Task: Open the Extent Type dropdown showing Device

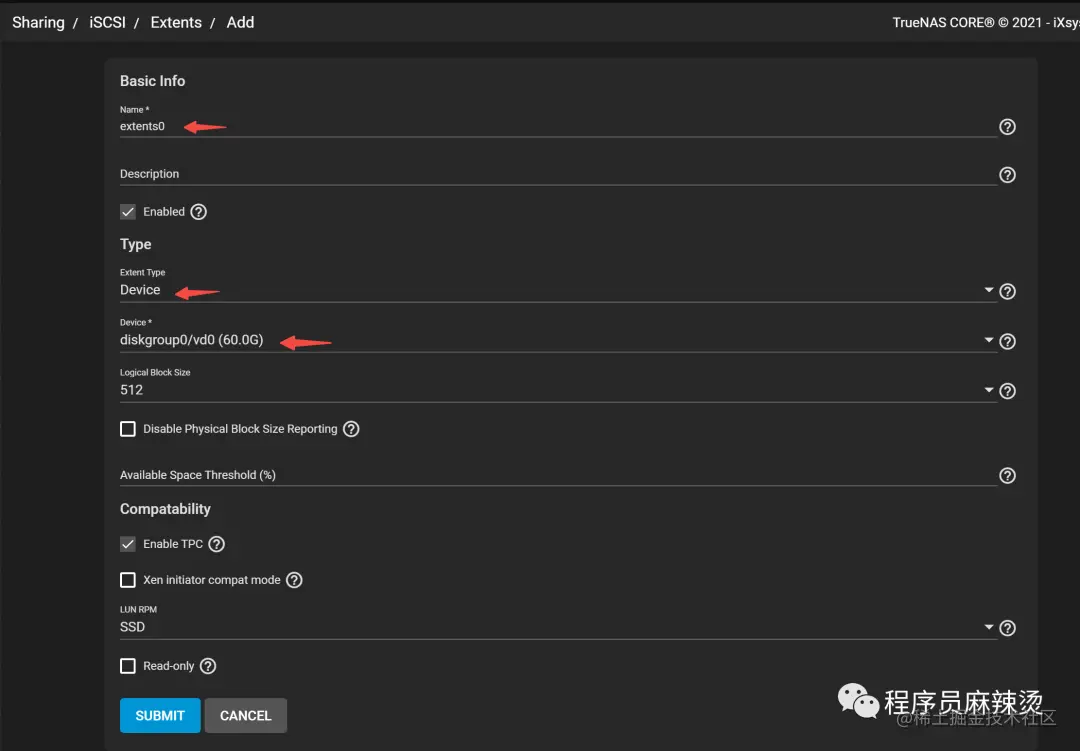Action: pos(558,290)
